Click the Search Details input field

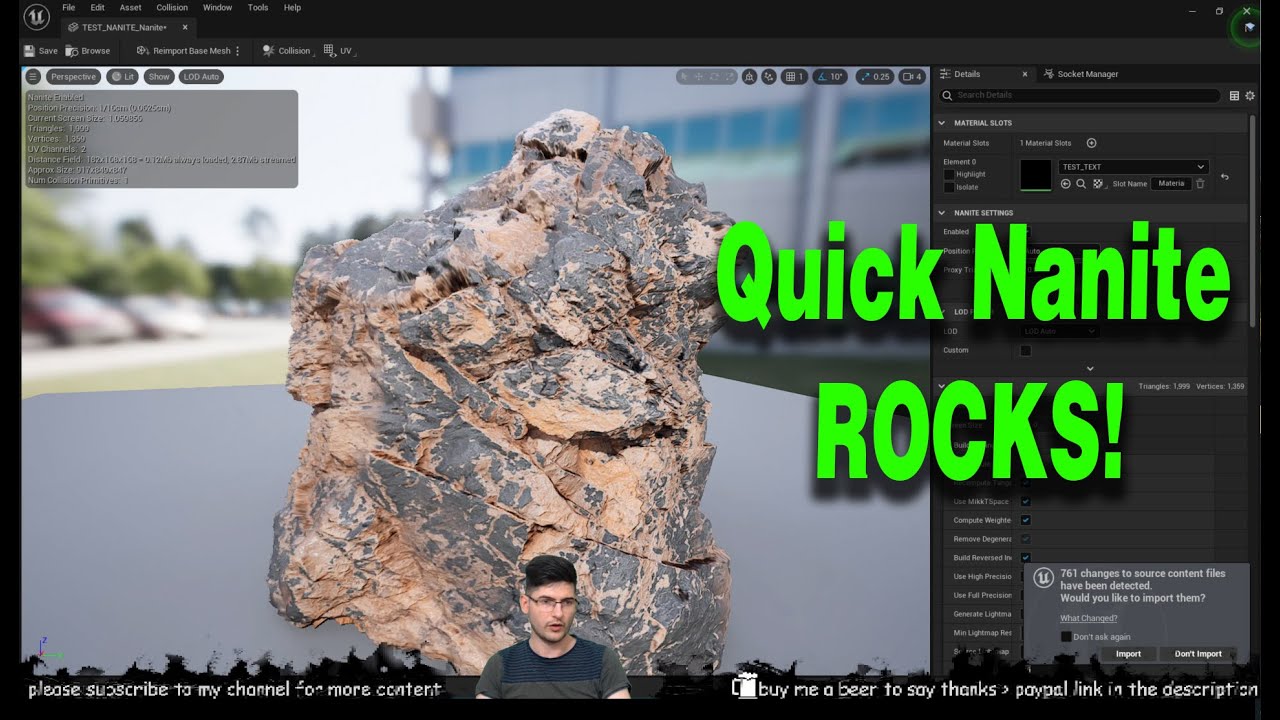pyautogui.click(x=1080, y=95)
